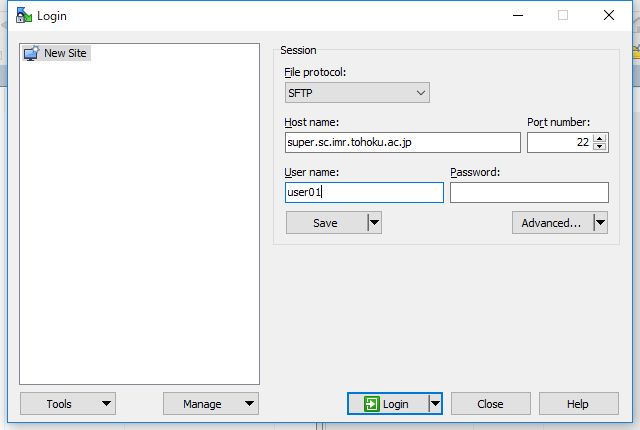Close the Login window with X
The height and width of the screenshot is (430, 640).
click(x=609, y=16)
